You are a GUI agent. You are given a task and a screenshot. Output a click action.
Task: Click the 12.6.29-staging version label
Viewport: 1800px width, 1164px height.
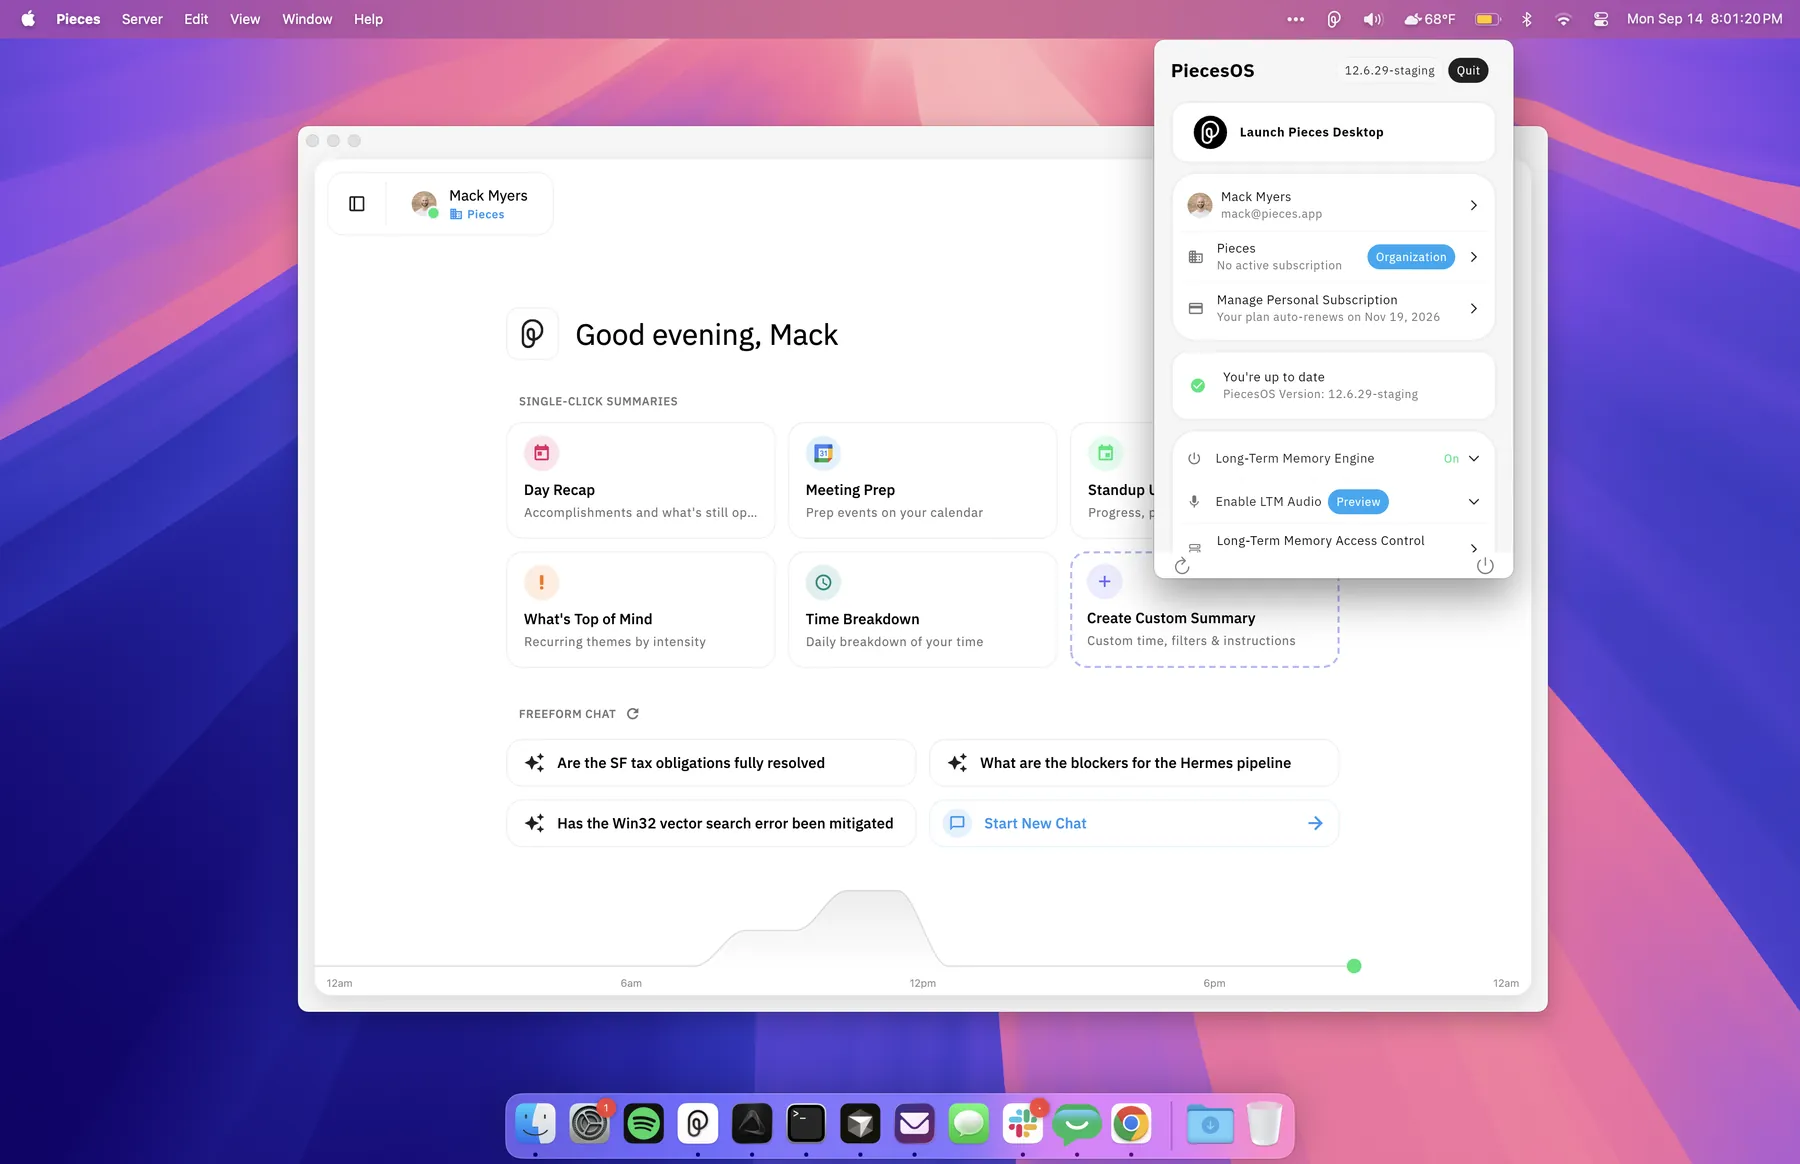click(1389, 71)
